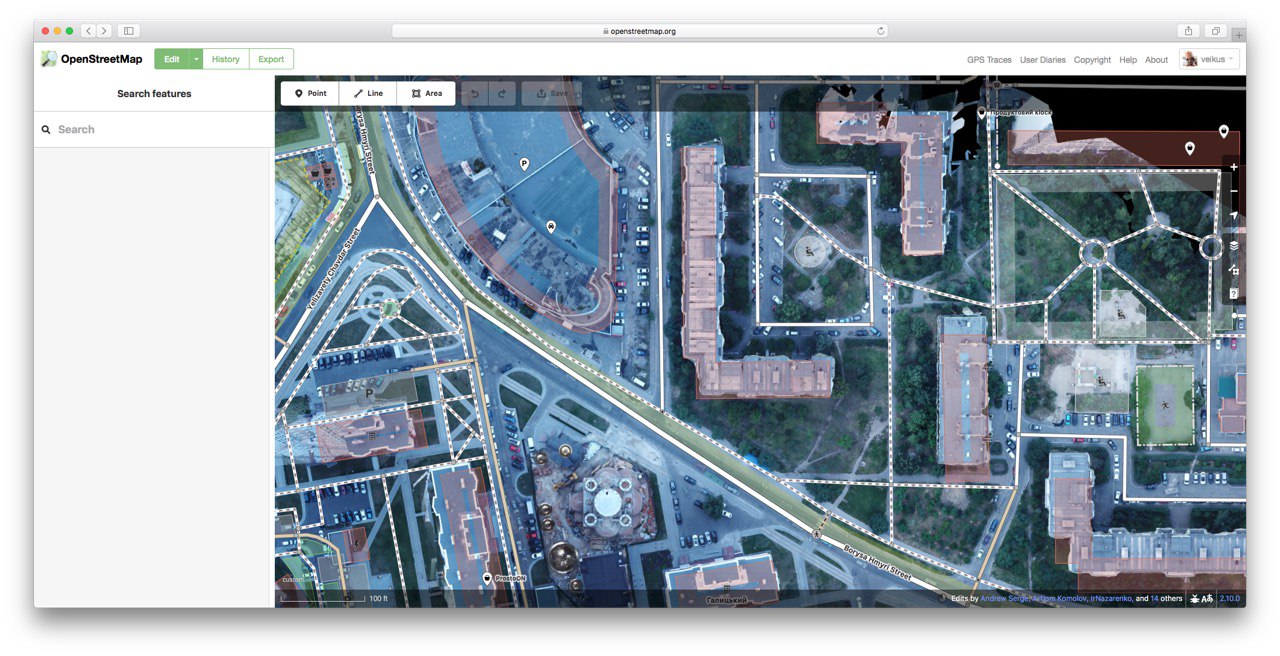1280x656 pixels.
Task: Click the green Edit button
Action: pyautogui.click(x=172, y=59)
